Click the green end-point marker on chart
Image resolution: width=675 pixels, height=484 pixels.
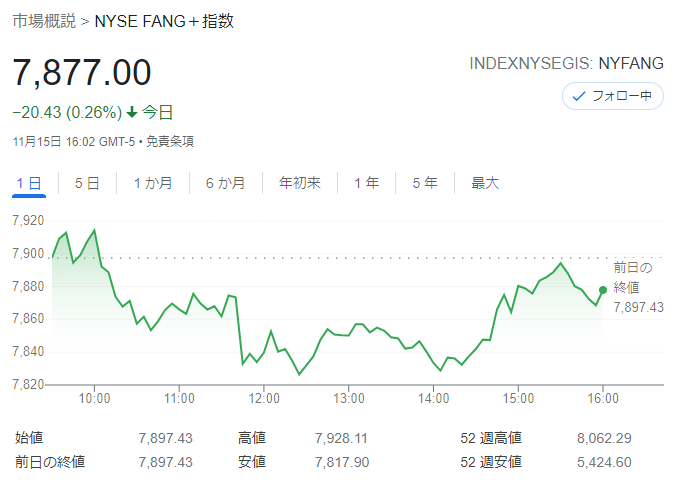point(603,290)
